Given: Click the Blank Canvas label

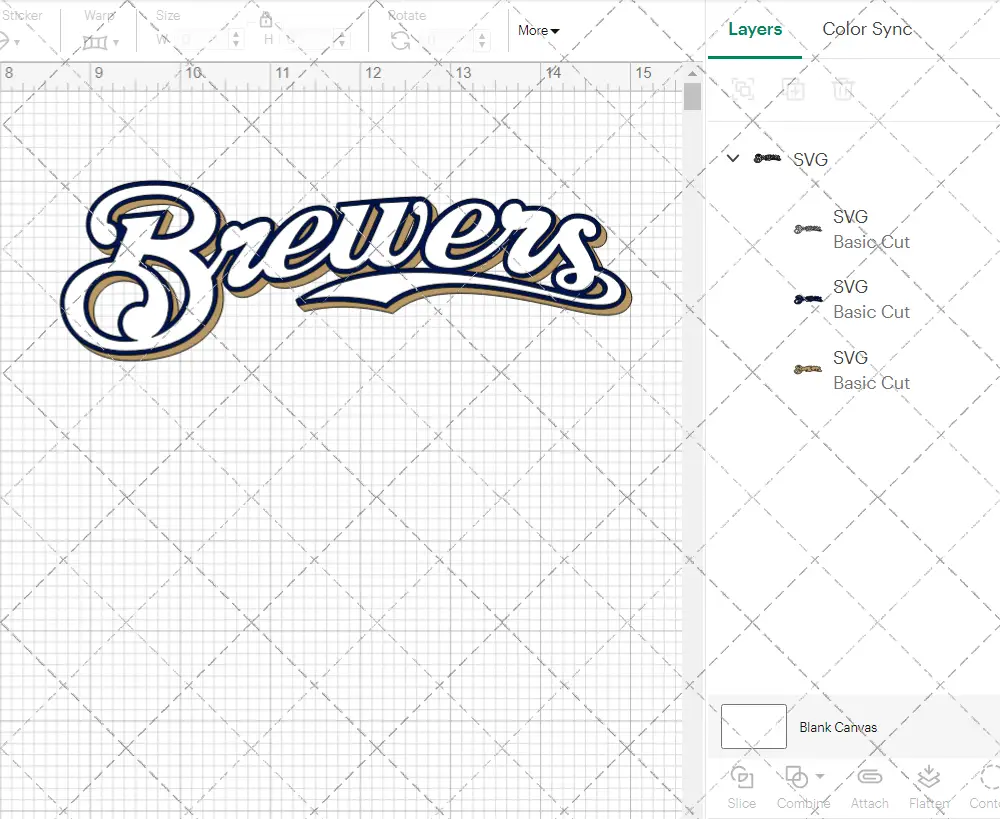Looking at the screenshot, I should click(x=838, y=727).
